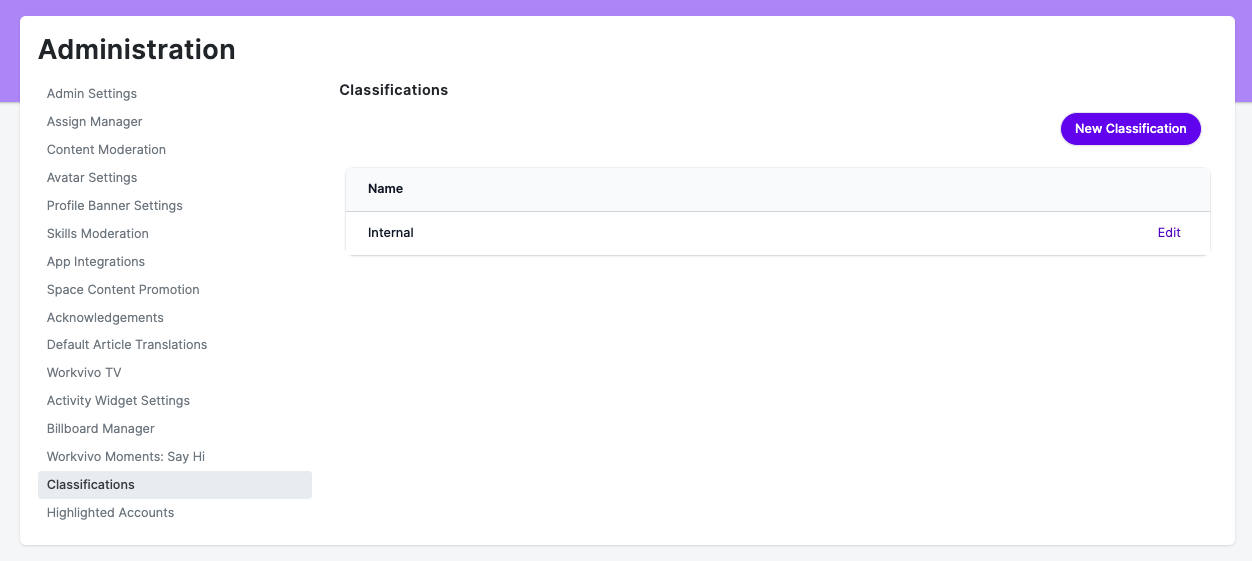Click the Classifications section title
The image size is (1252, 561).
pos(394,90)
